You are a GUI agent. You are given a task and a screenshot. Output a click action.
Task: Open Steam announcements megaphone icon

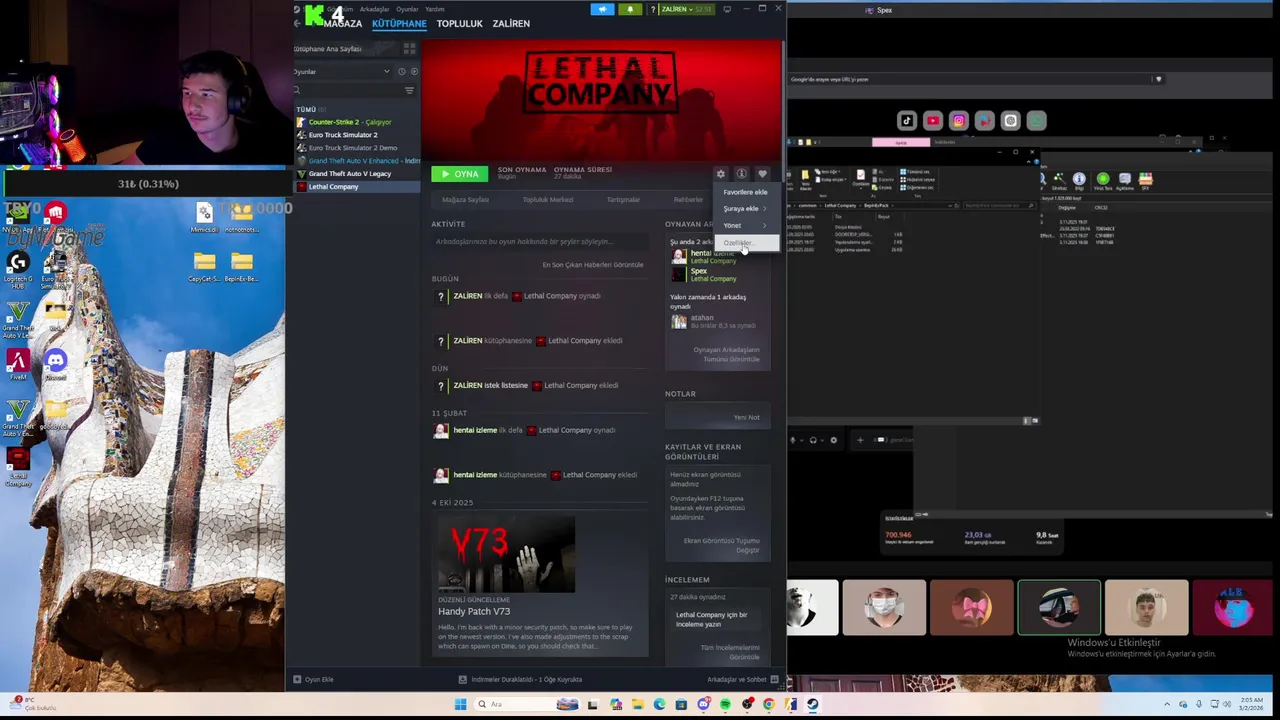tap(602, 9)
